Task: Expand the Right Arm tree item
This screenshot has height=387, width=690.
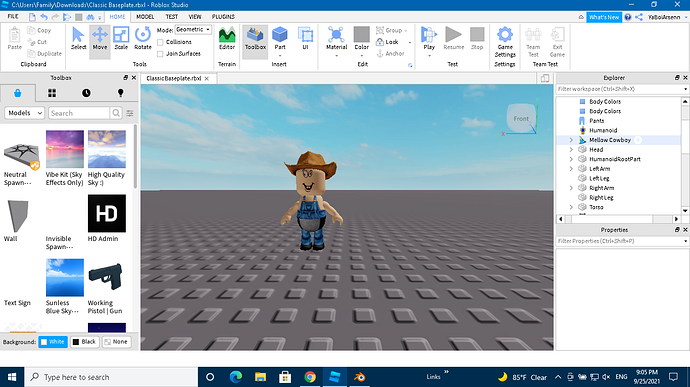Action: (571, 188)
